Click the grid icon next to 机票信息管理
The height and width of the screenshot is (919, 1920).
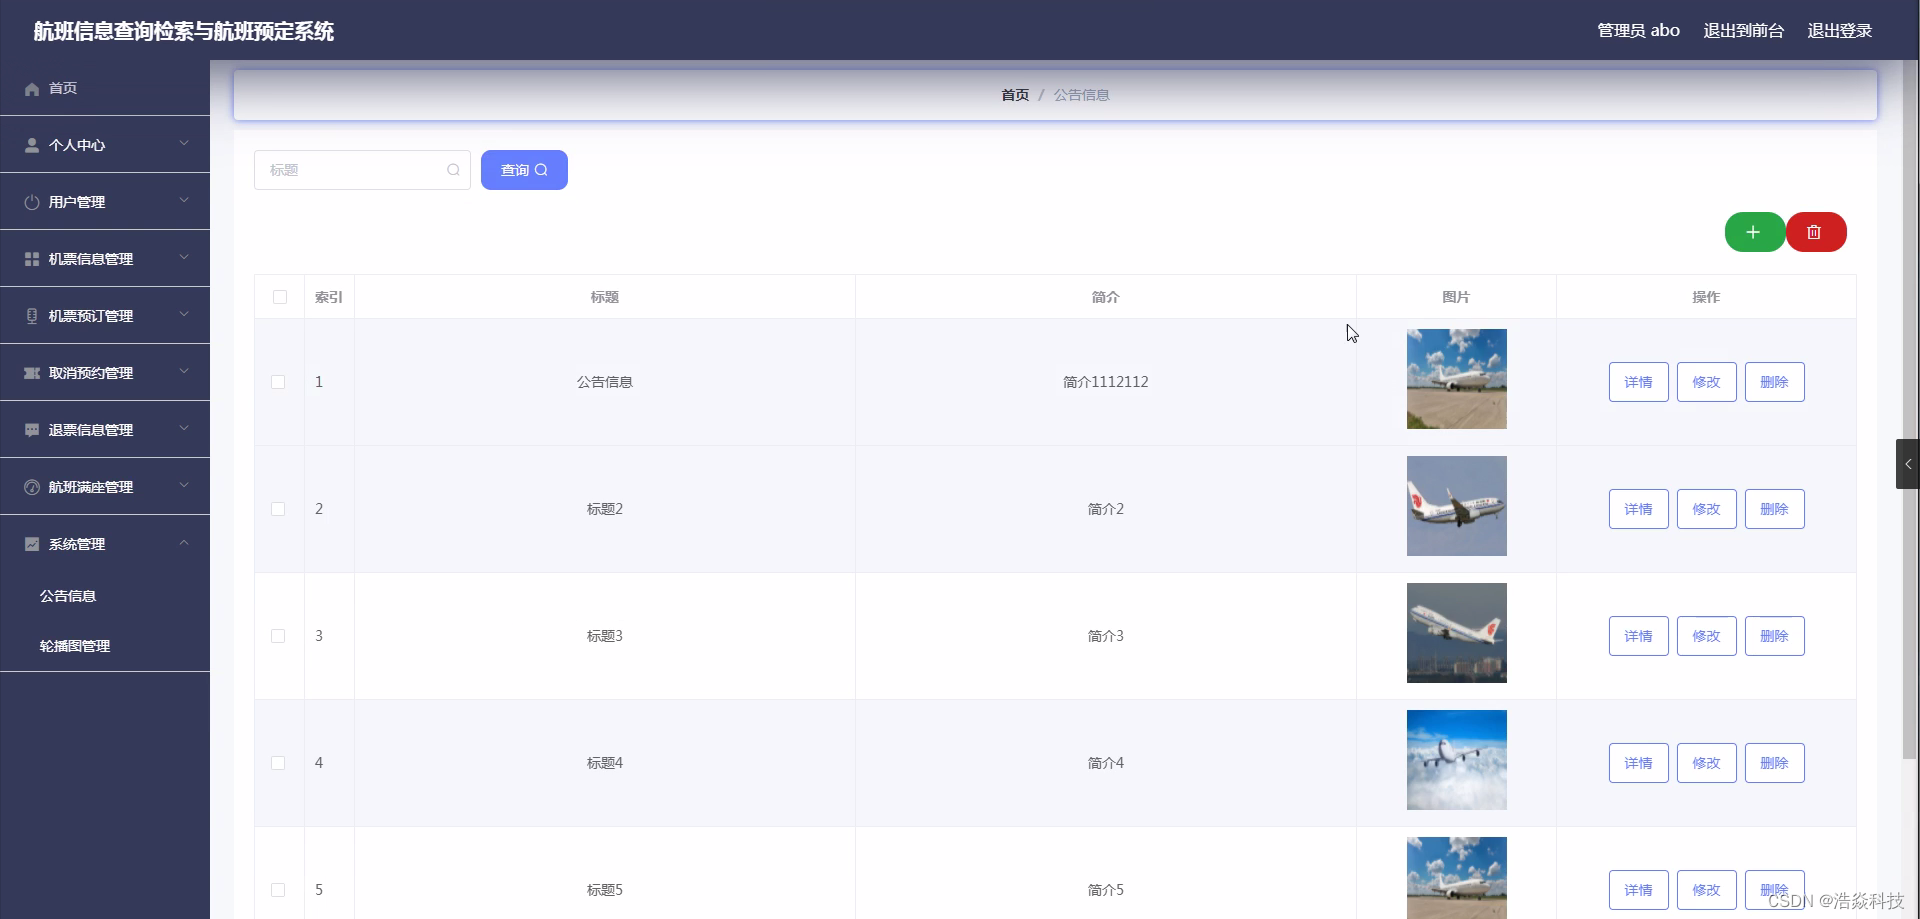[32, 260]
